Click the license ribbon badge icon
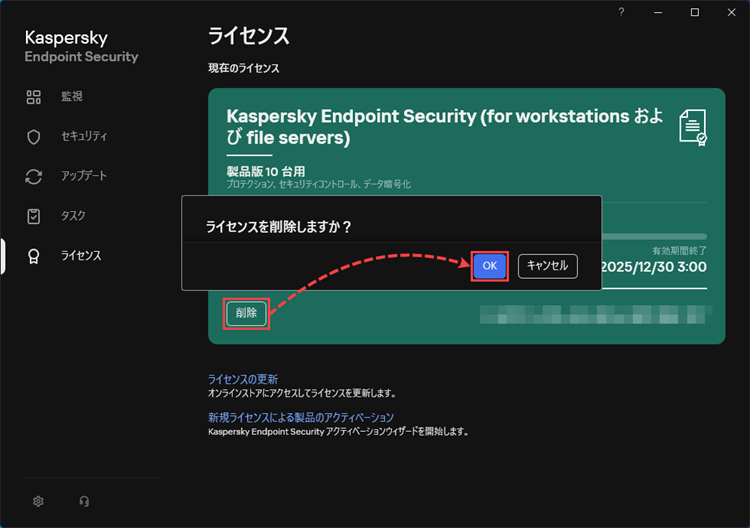Screen dimensions: 750x528 [33, 256]
